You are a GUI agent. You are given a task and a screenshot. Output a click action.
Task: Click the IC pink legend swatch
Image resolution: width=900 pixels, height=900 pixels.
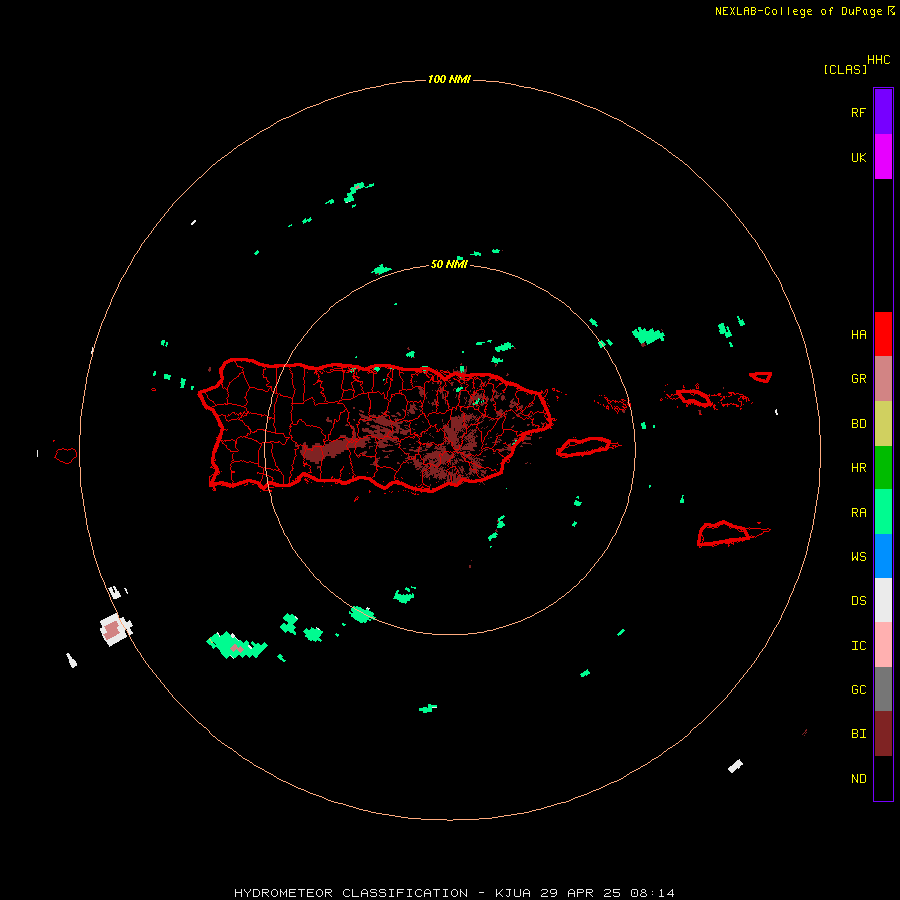tap(883, 645)
